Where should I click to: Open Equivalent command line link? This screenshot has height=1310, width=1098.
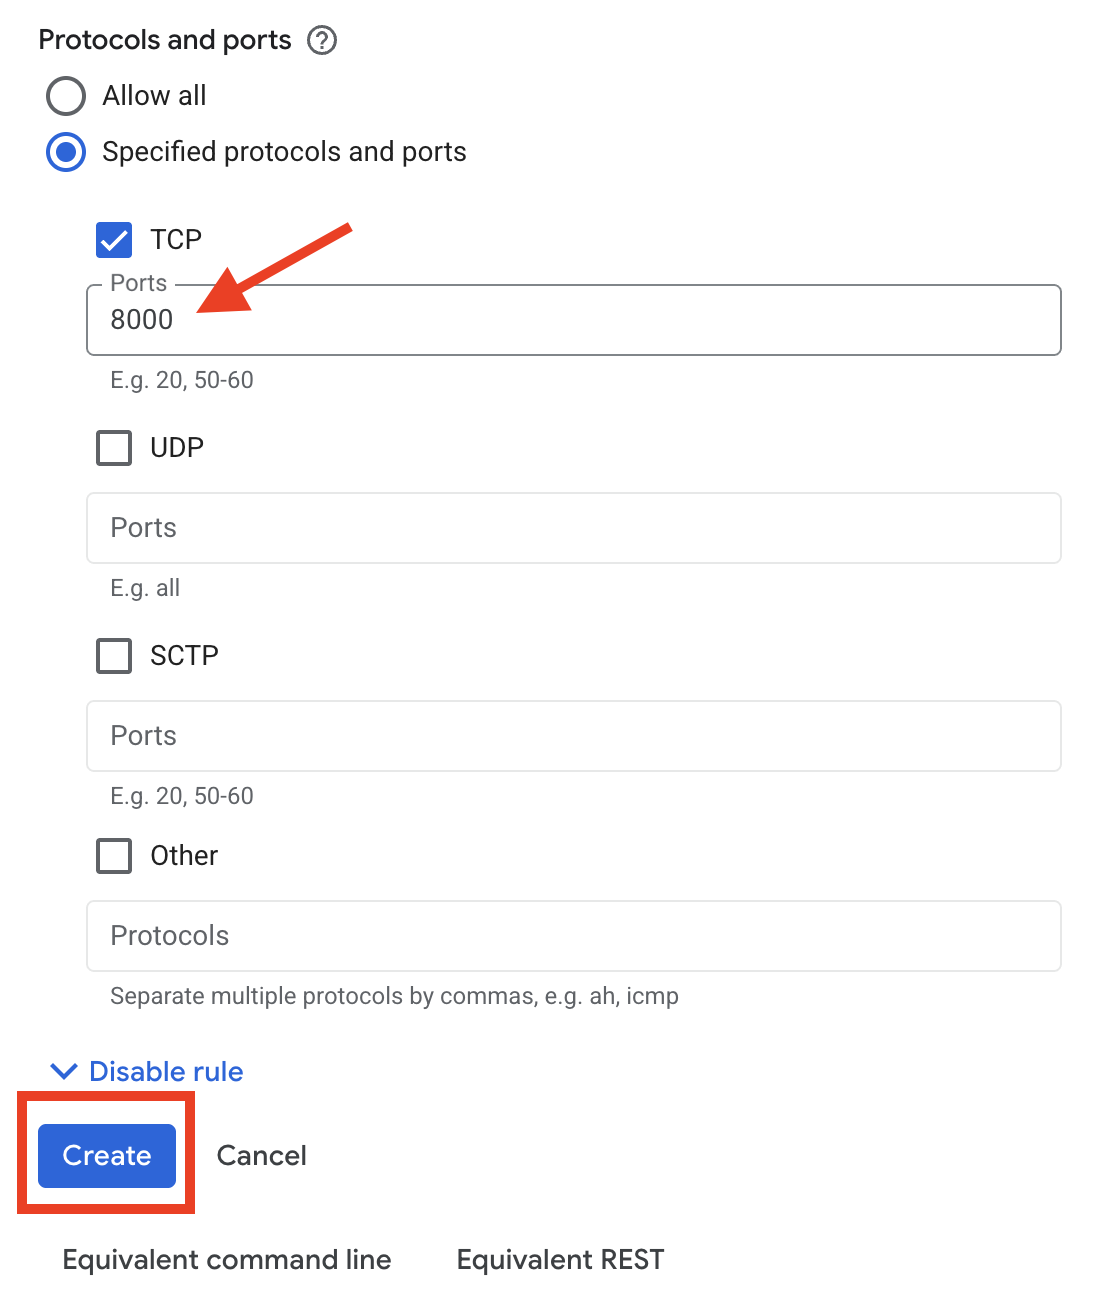[x=227, y=1260]
